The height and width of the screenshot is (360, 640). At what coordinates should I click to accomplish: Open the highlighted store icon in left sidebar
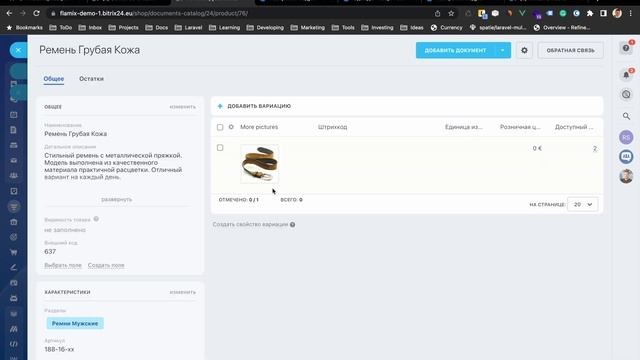pos(13,207)
